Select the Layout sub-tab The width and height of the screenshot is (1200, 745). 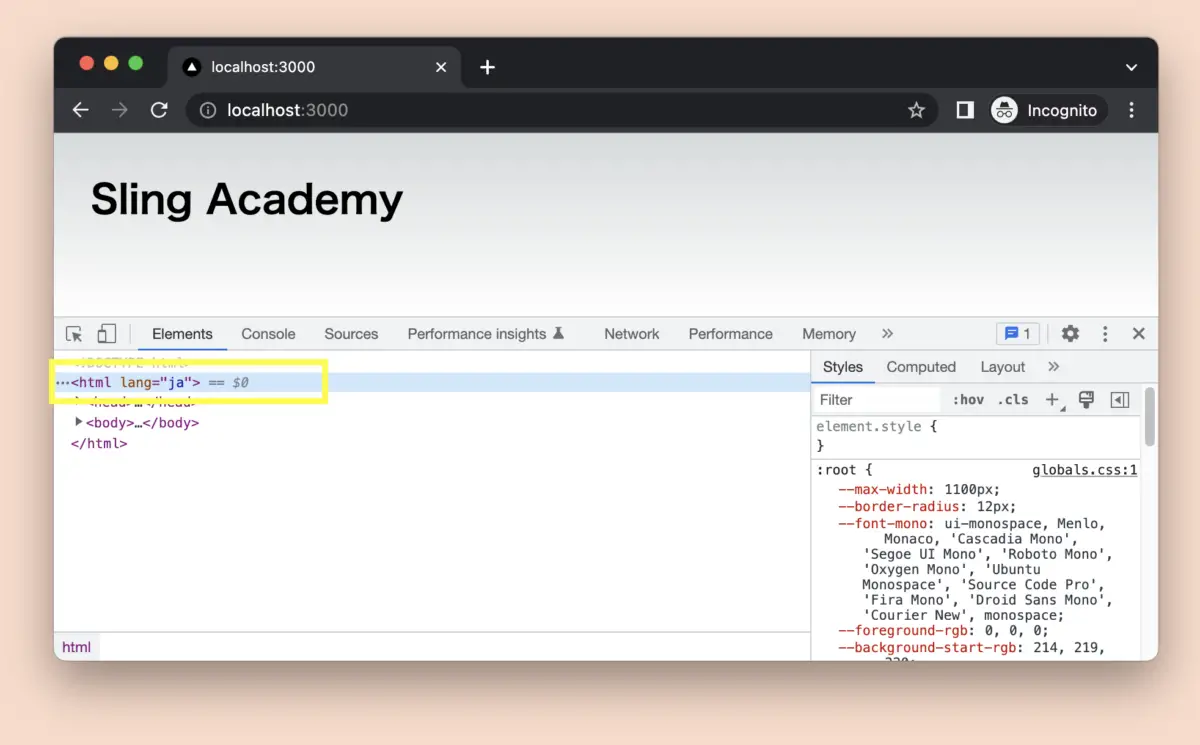(1003, 367)
